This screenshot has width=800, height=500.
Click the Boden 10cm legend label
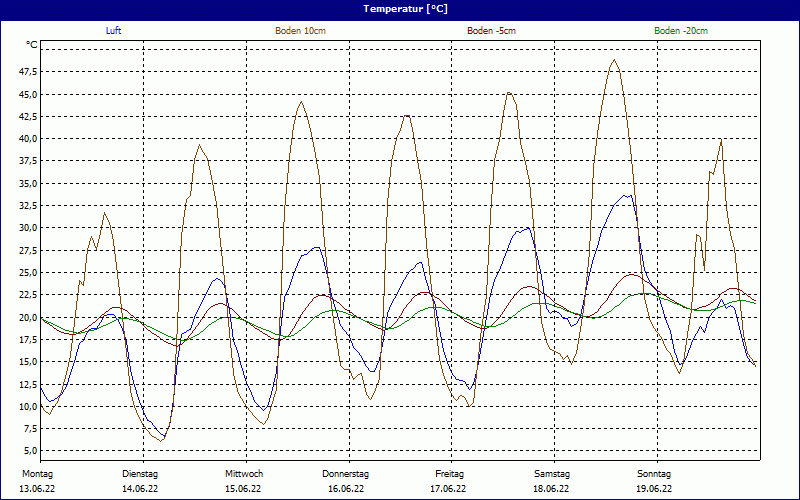click(x=301, y=31)
